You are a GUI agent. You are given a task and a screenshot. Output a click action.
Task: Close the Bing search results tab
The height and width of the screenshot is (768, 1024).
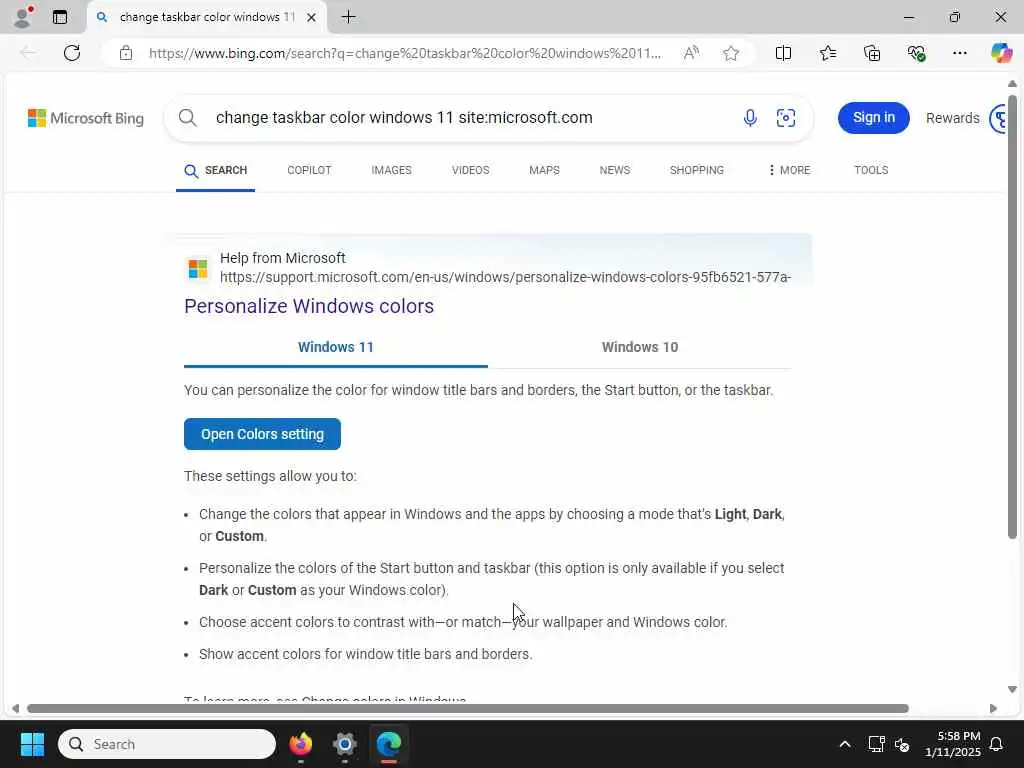[312, 18]
